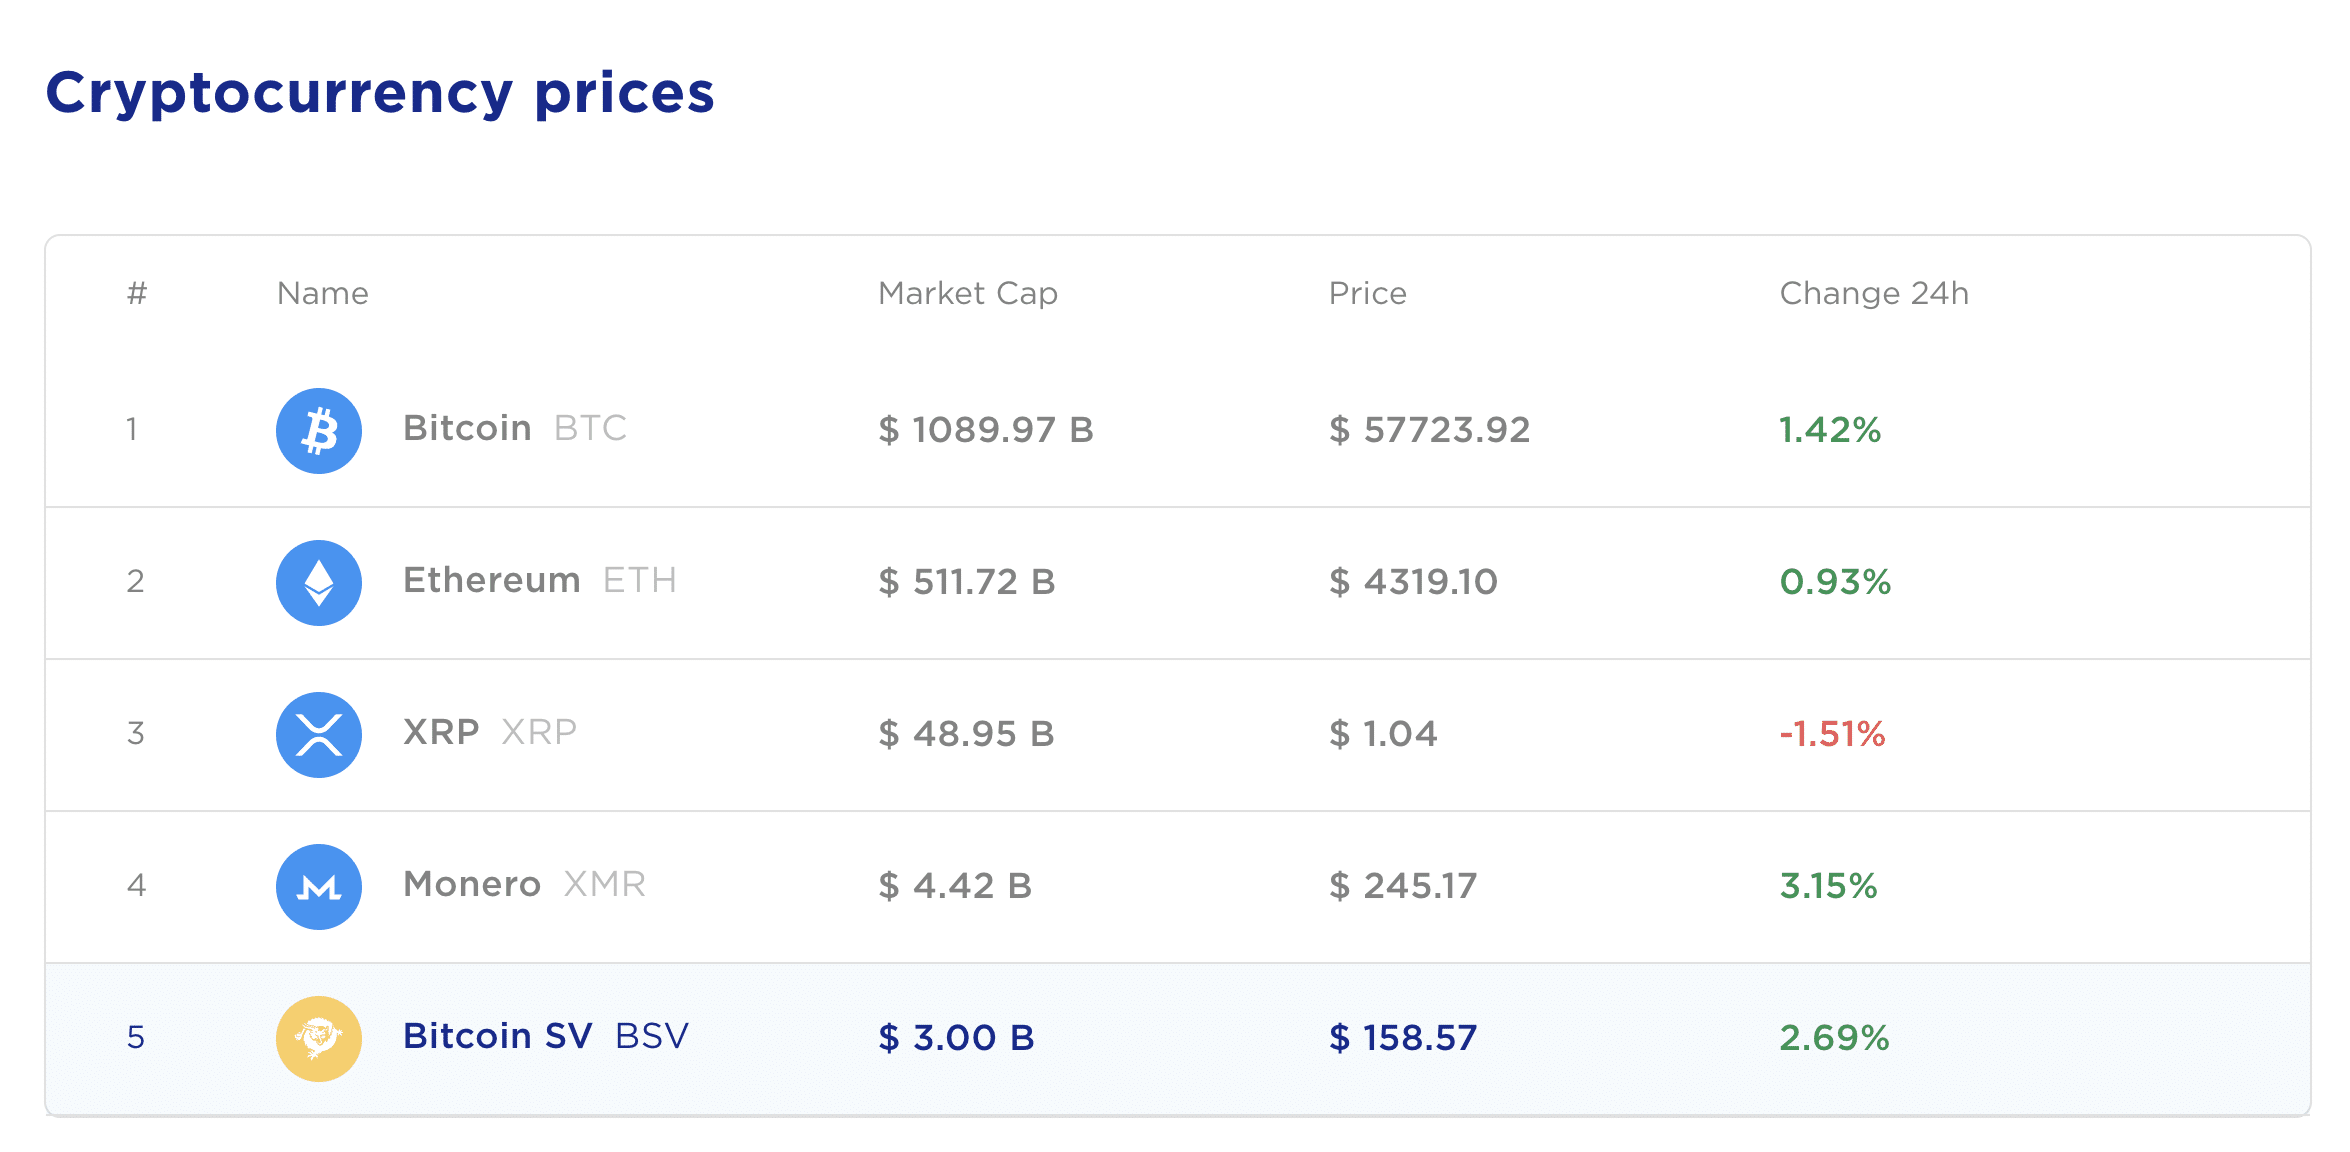
Task: Click Bitcoin SV price $ 158.57
Action: pos(1403,1038)
